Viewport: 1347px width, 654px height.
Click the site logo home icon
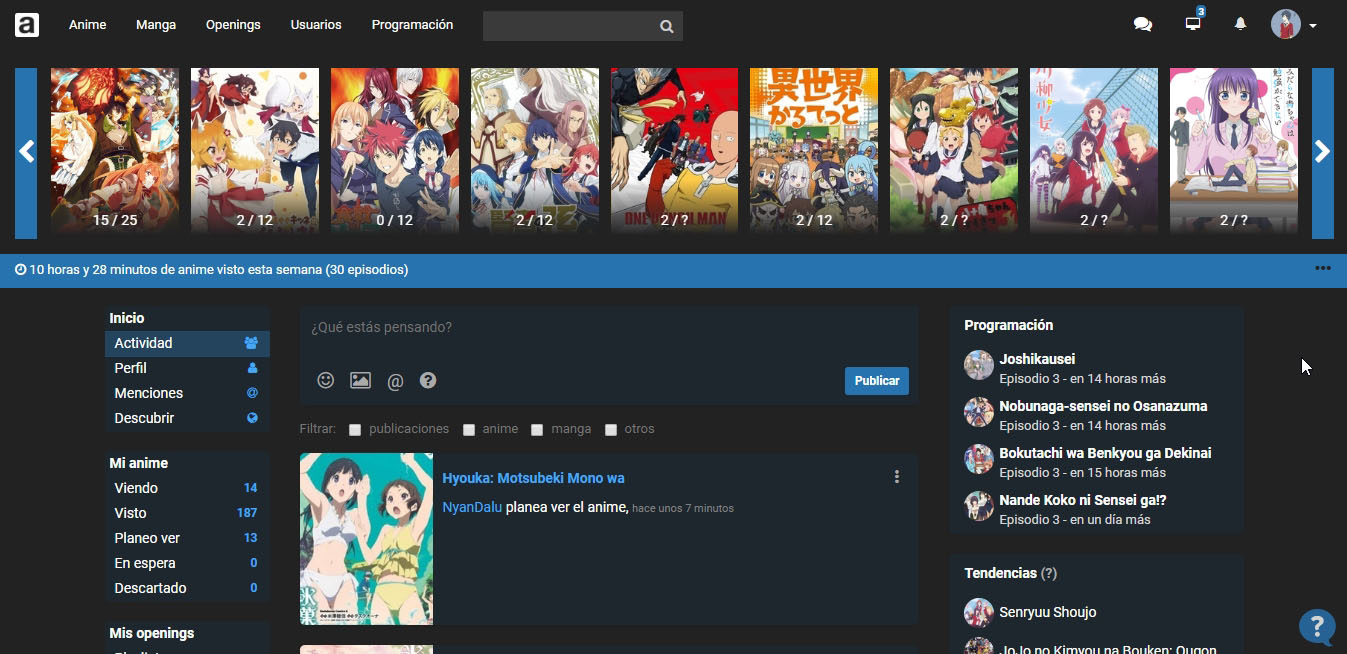[x=27, y=25]
